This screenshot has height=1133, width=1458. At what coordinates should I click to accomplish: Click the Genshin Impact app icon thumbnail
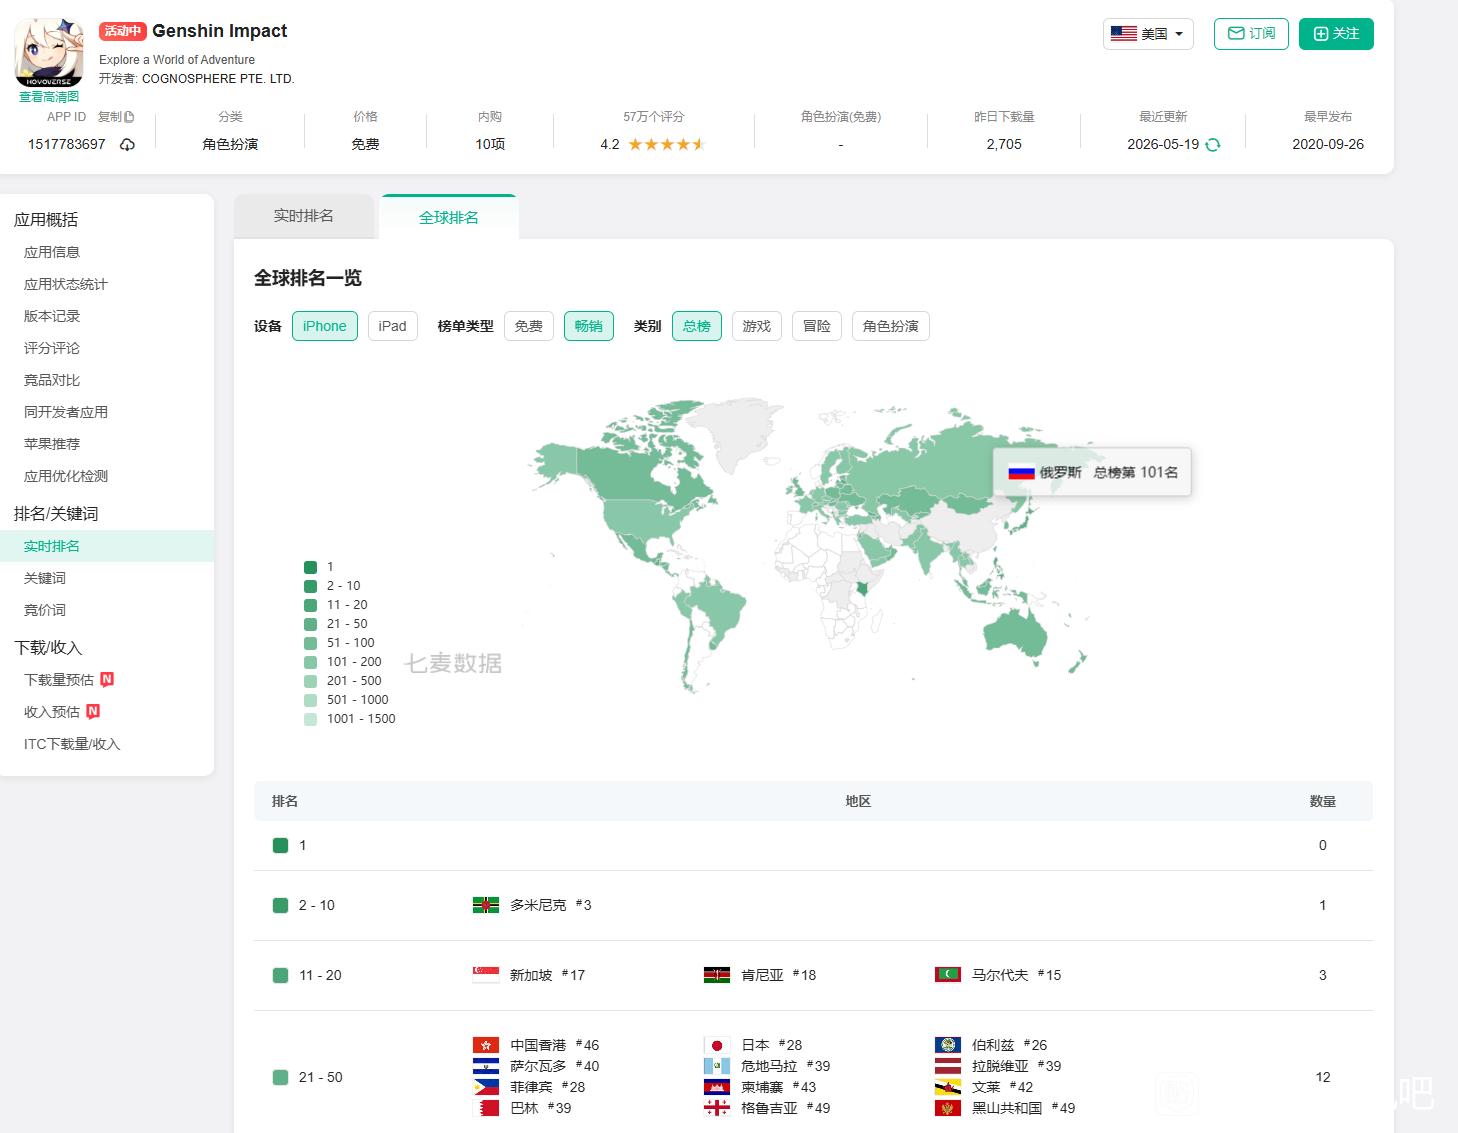click(x=49, y=53)
